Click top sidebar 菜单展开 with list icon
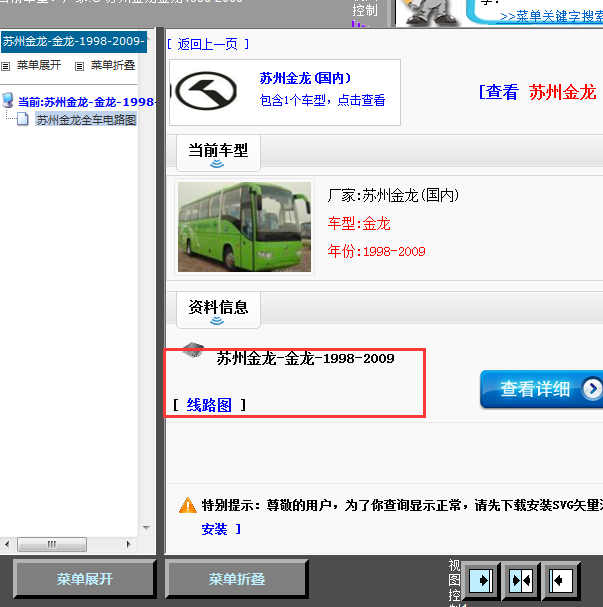Viewport: 603px width, 607px height. [x=31, y=65]
